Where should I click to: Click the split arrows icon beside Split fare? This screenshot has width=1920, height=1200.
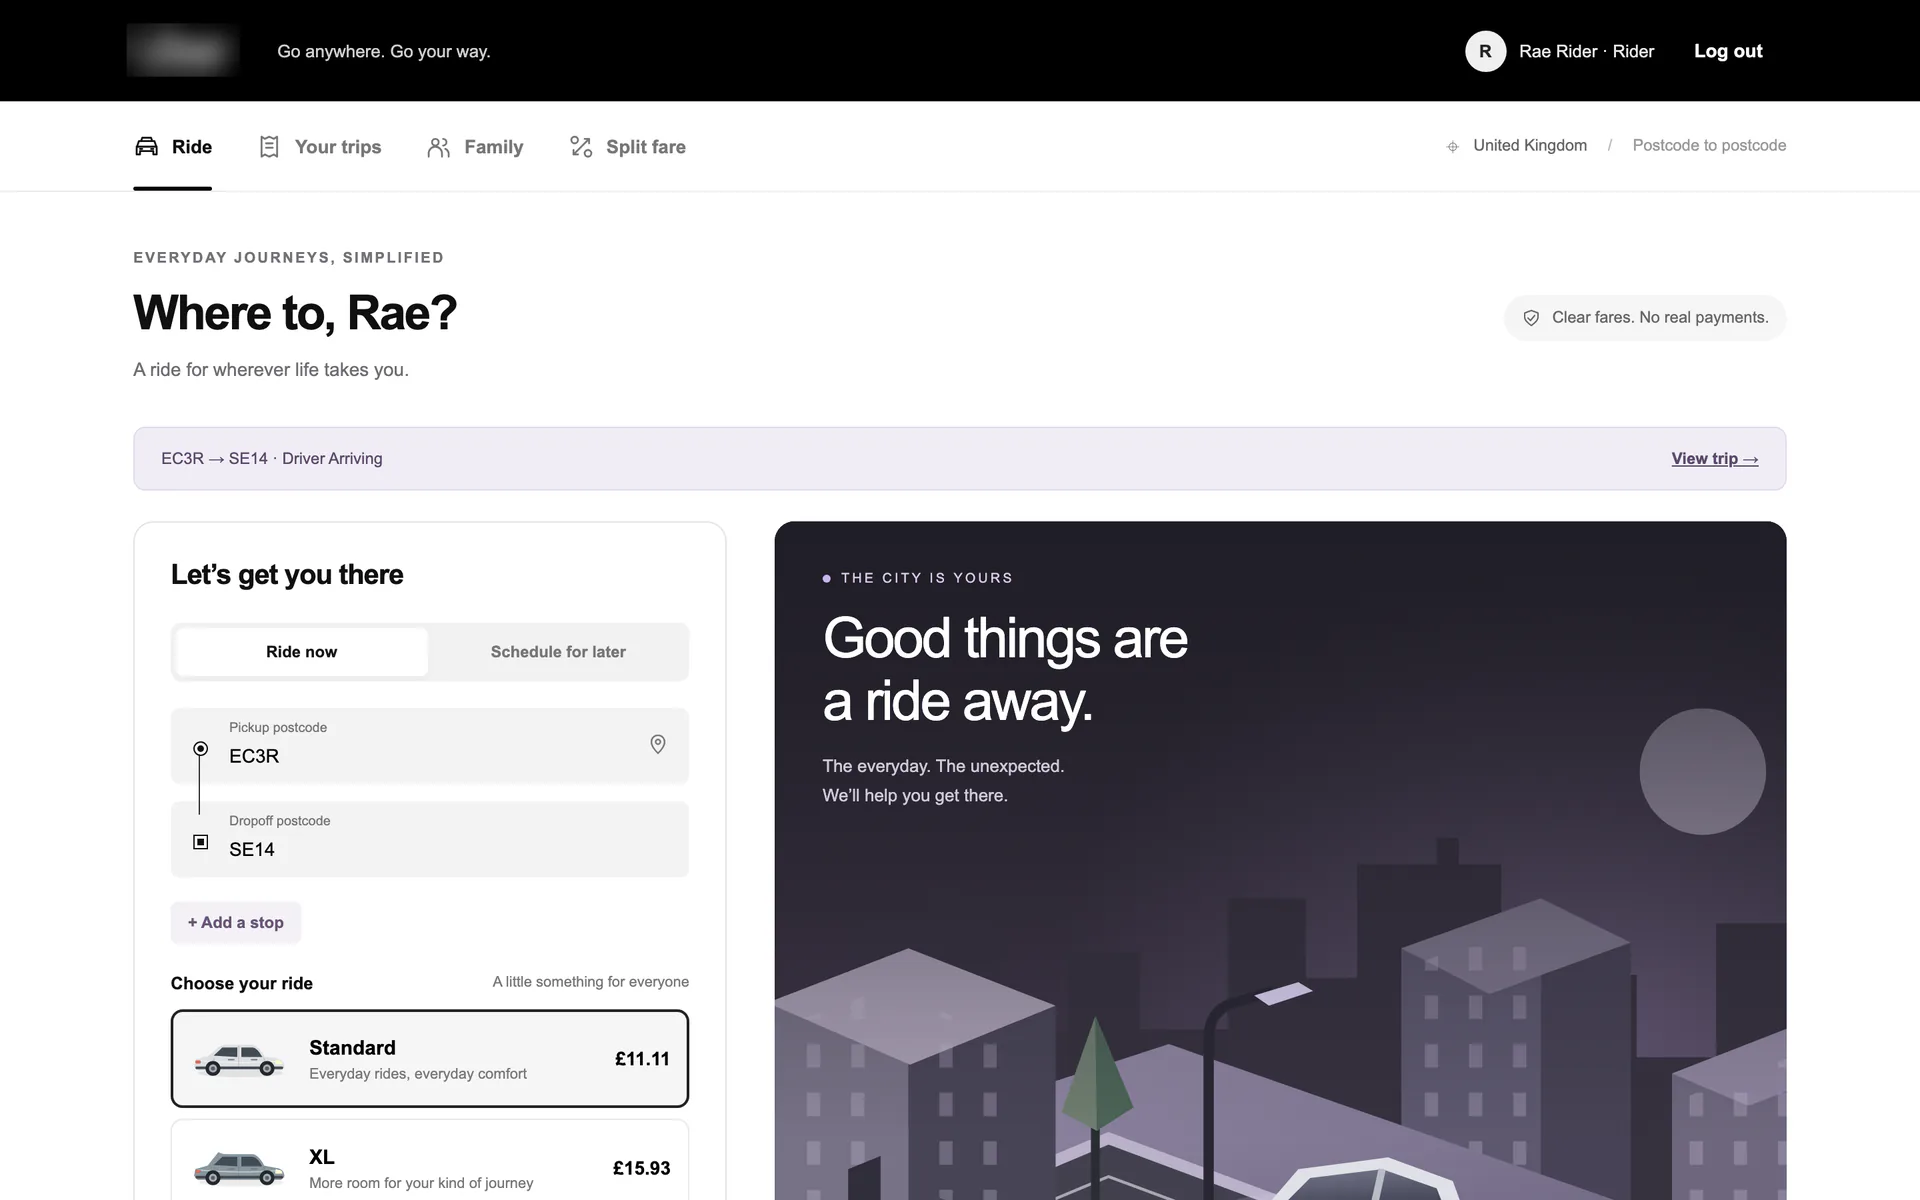(581, 147)
